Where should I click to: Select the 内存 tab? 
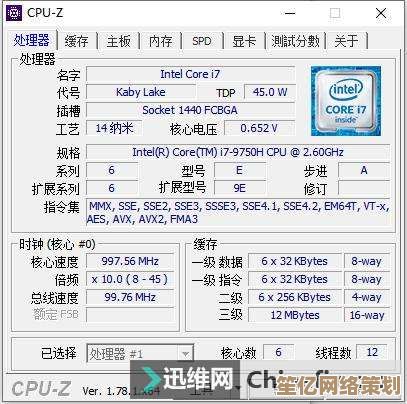(x=161, y=41)
